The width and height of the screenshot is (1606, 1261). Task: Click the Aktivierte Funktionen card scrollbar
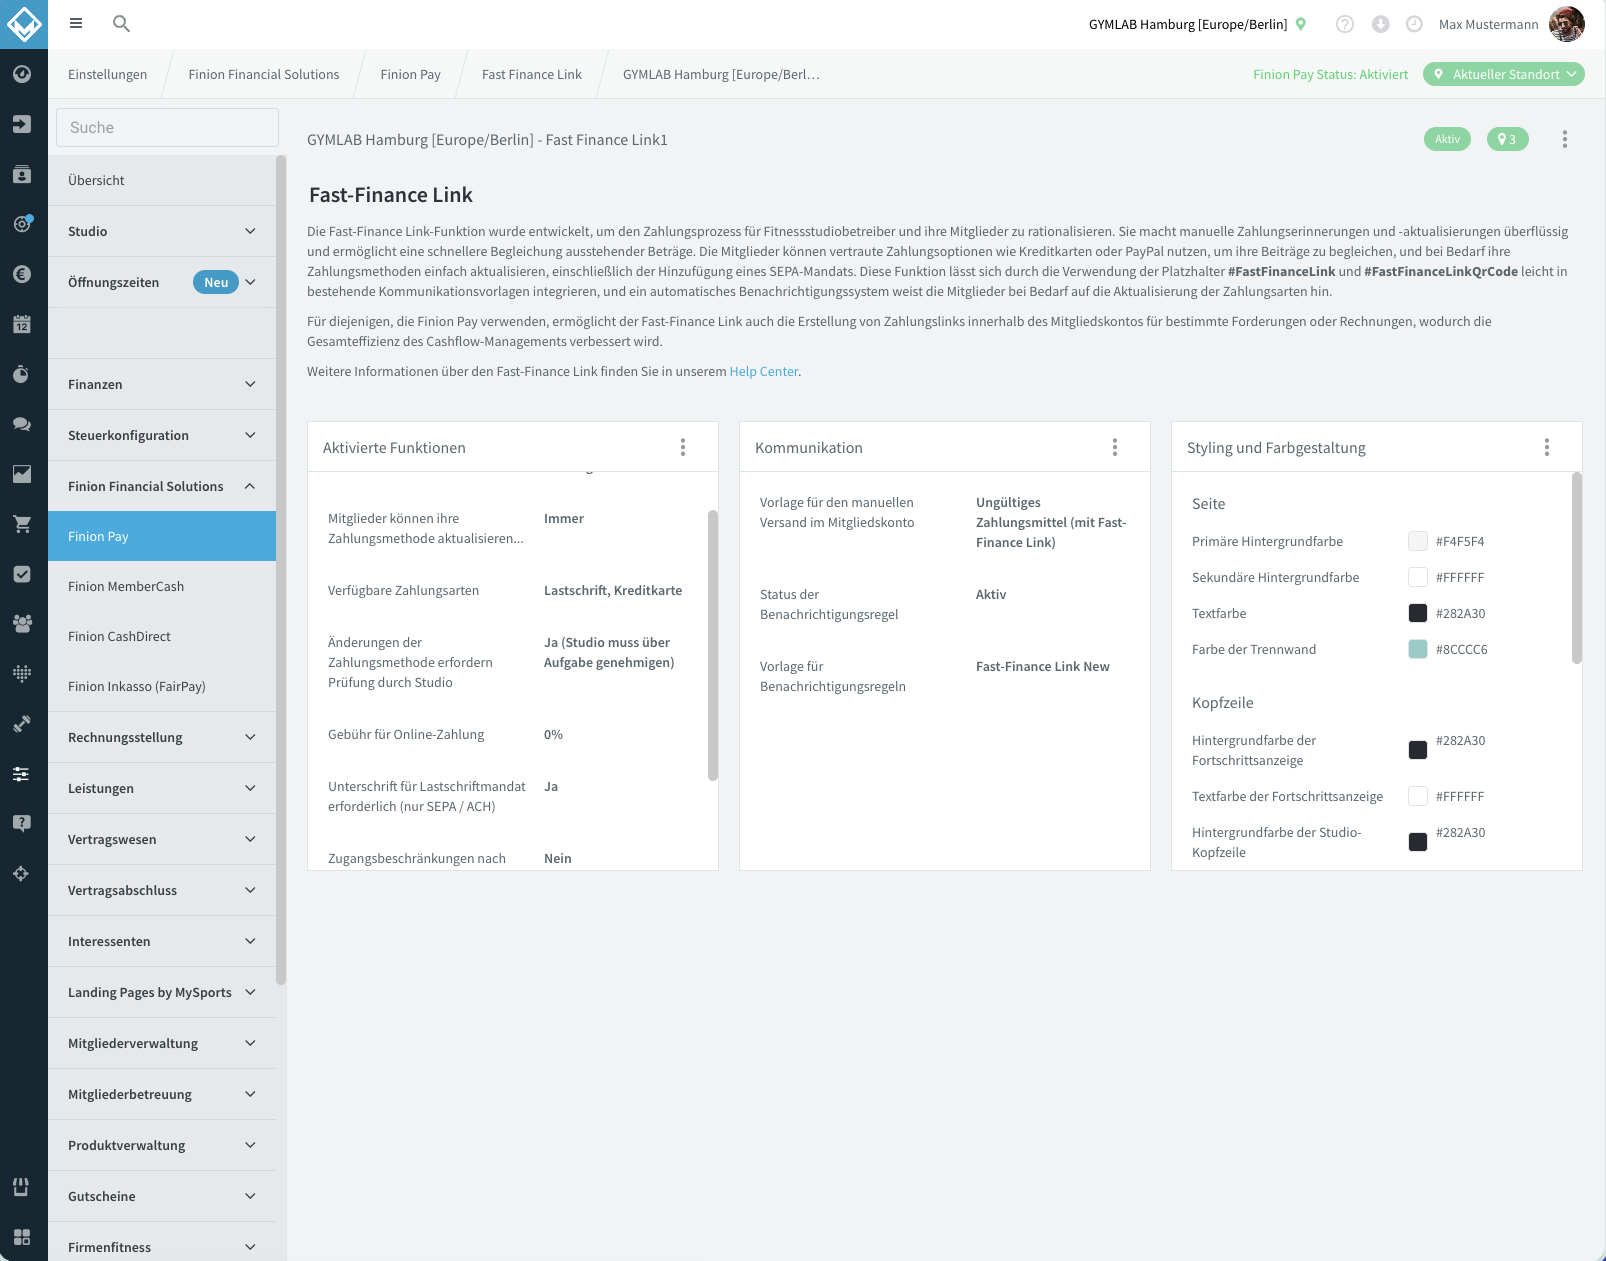(713, 645)
